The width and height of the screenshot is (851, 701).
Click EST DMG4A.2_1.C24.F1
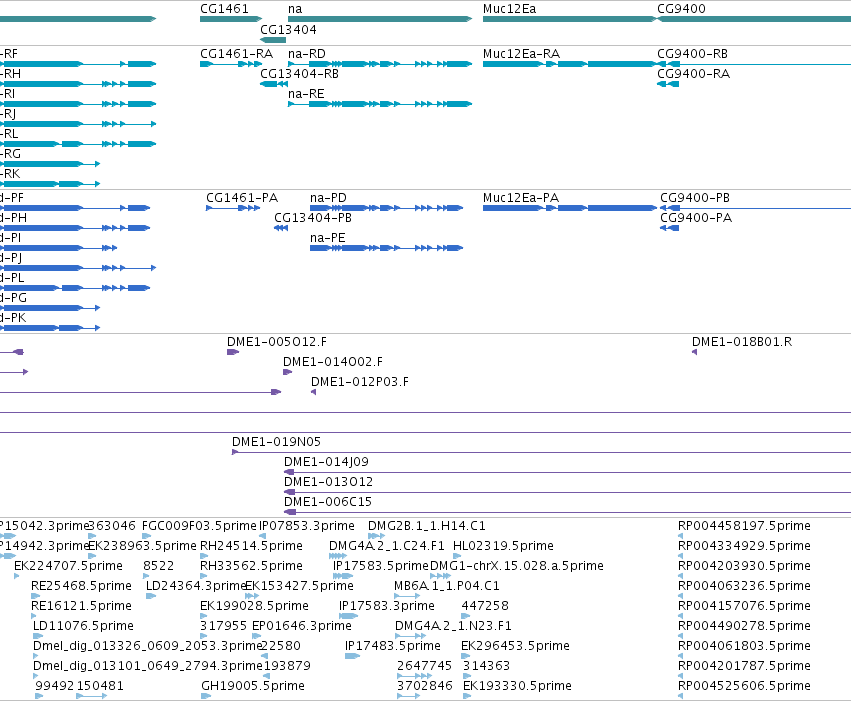[386, 546]
